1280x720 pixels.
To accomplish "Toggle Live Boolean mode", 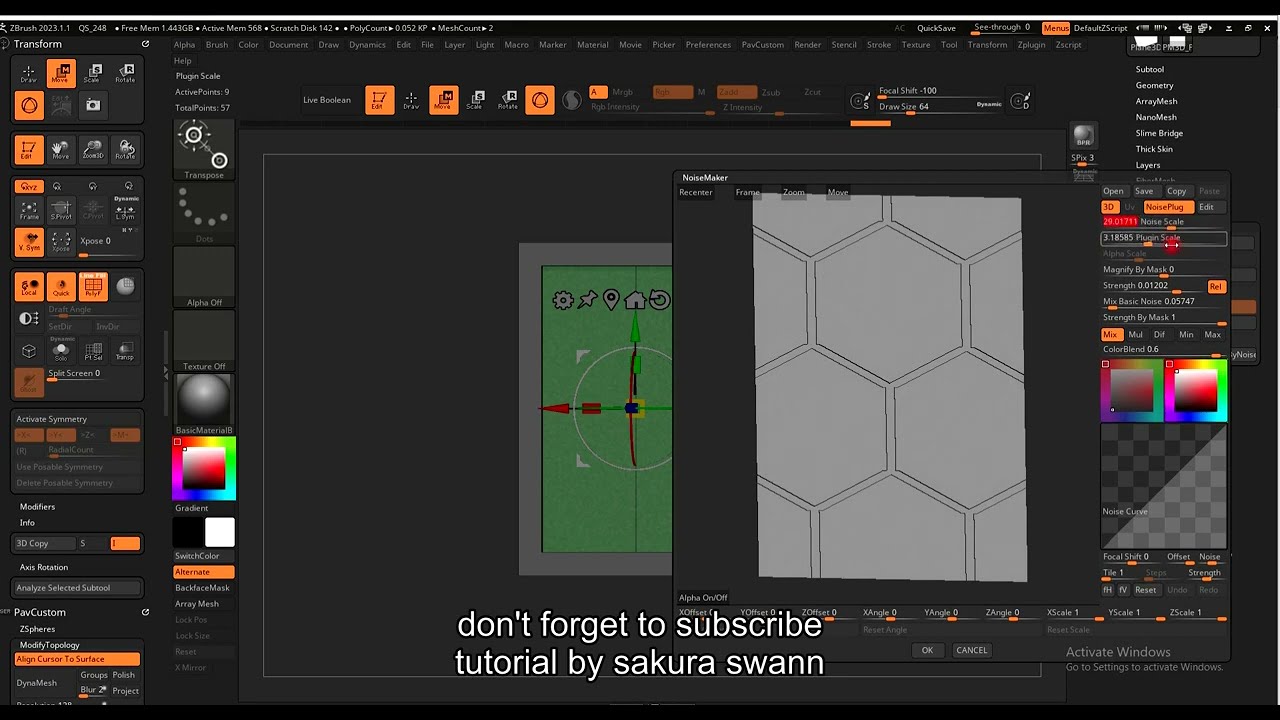I will (x=327, y=100).
